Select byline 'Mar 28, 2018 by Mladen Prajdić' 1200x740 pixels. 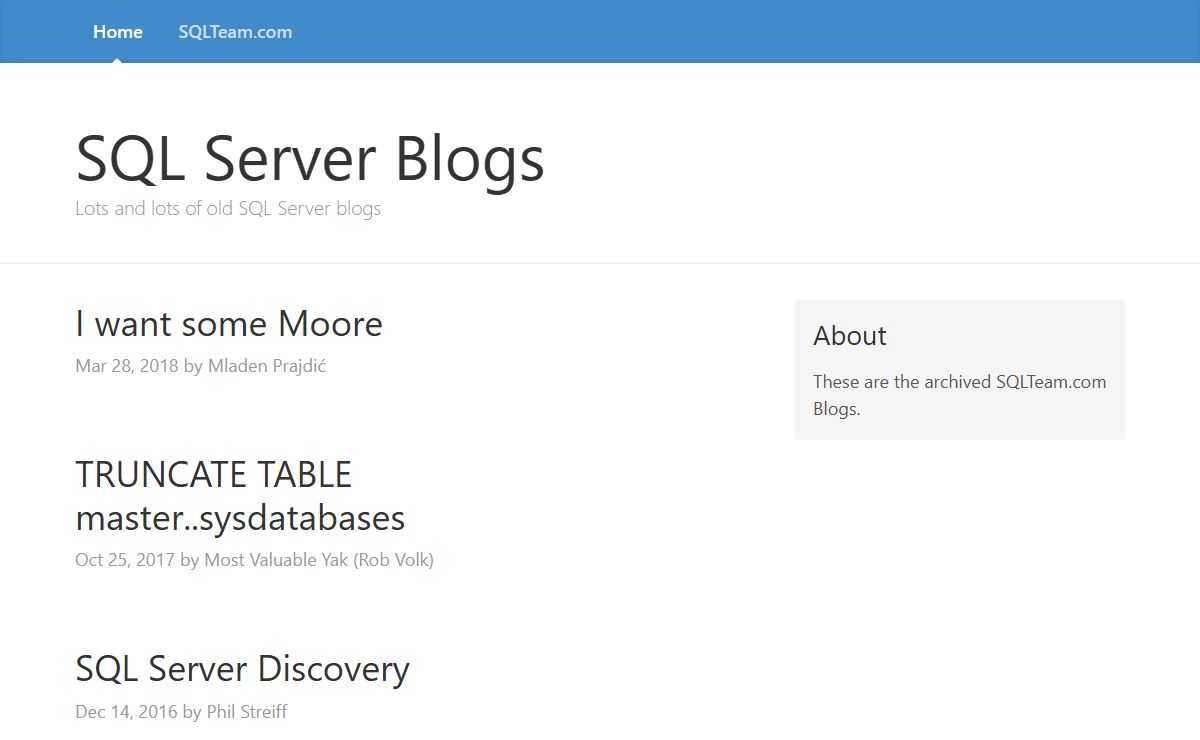point(201,366)
